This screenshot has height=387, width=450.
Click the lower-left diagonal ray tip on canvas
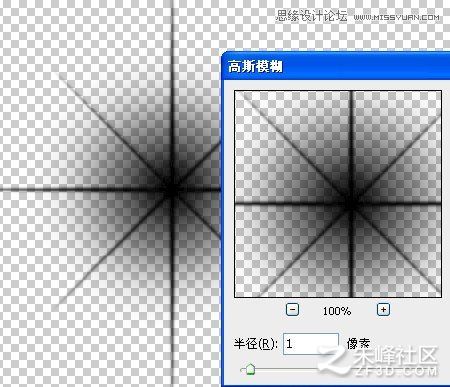coord(60,303)
